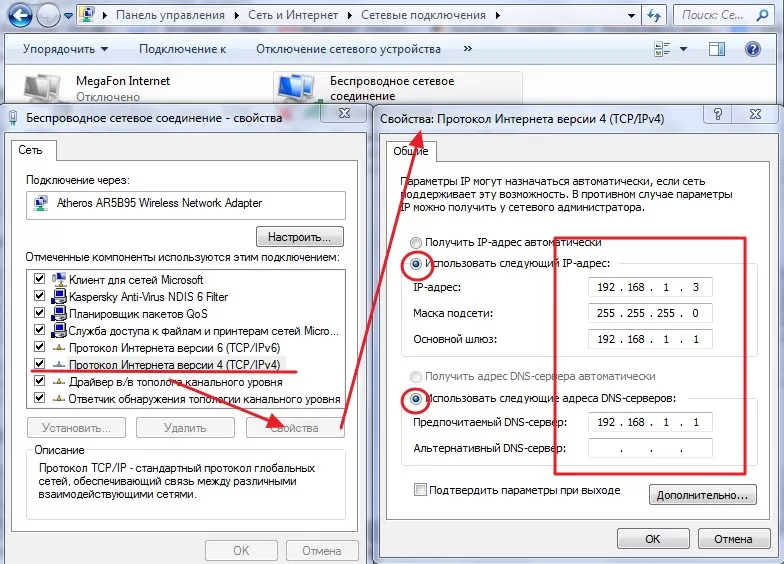Expand arrow after Сеть и Интернет breadcrumb

(x=350, y=16)
